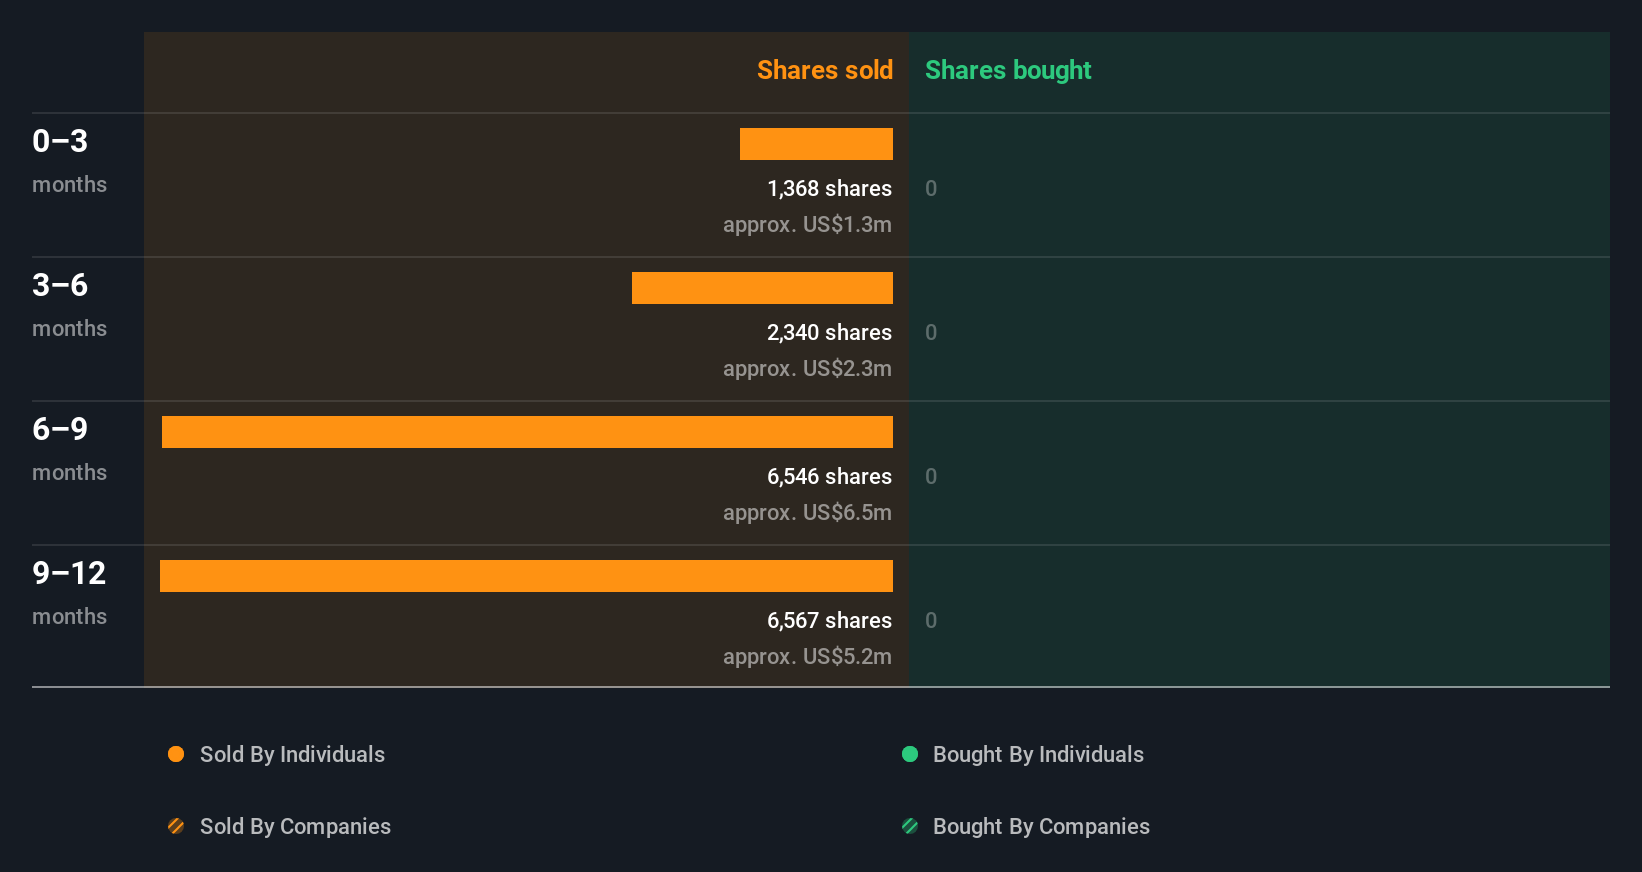
Task: Click the 6,567 shares value
Action: point(829,620)
